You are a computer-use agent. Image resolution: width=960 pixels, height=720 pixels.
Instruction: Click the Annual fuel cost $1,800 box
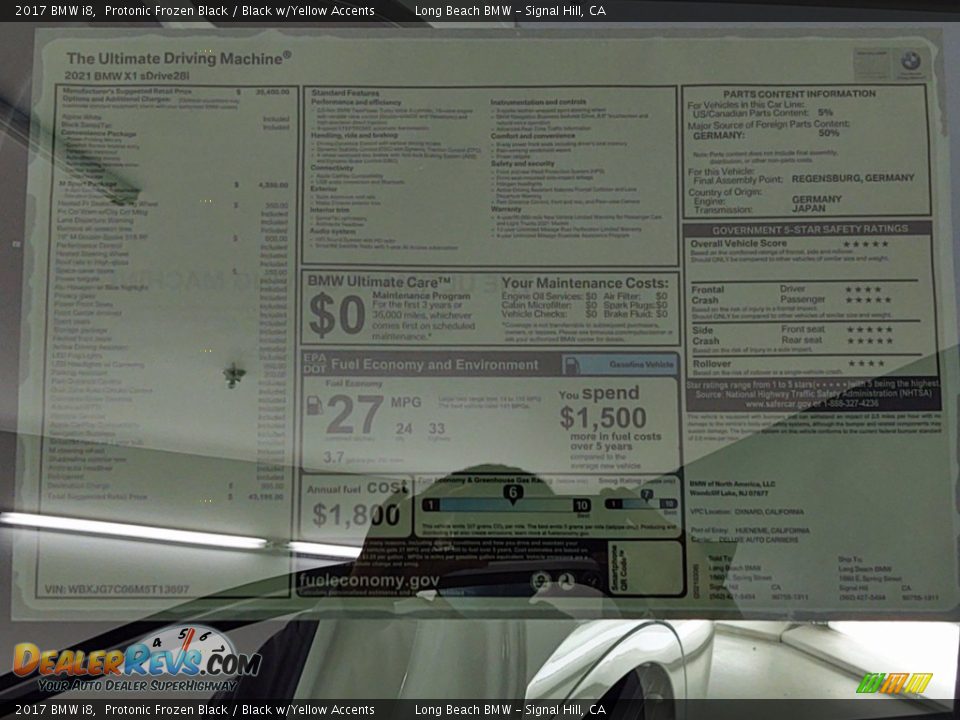point(356,505)
